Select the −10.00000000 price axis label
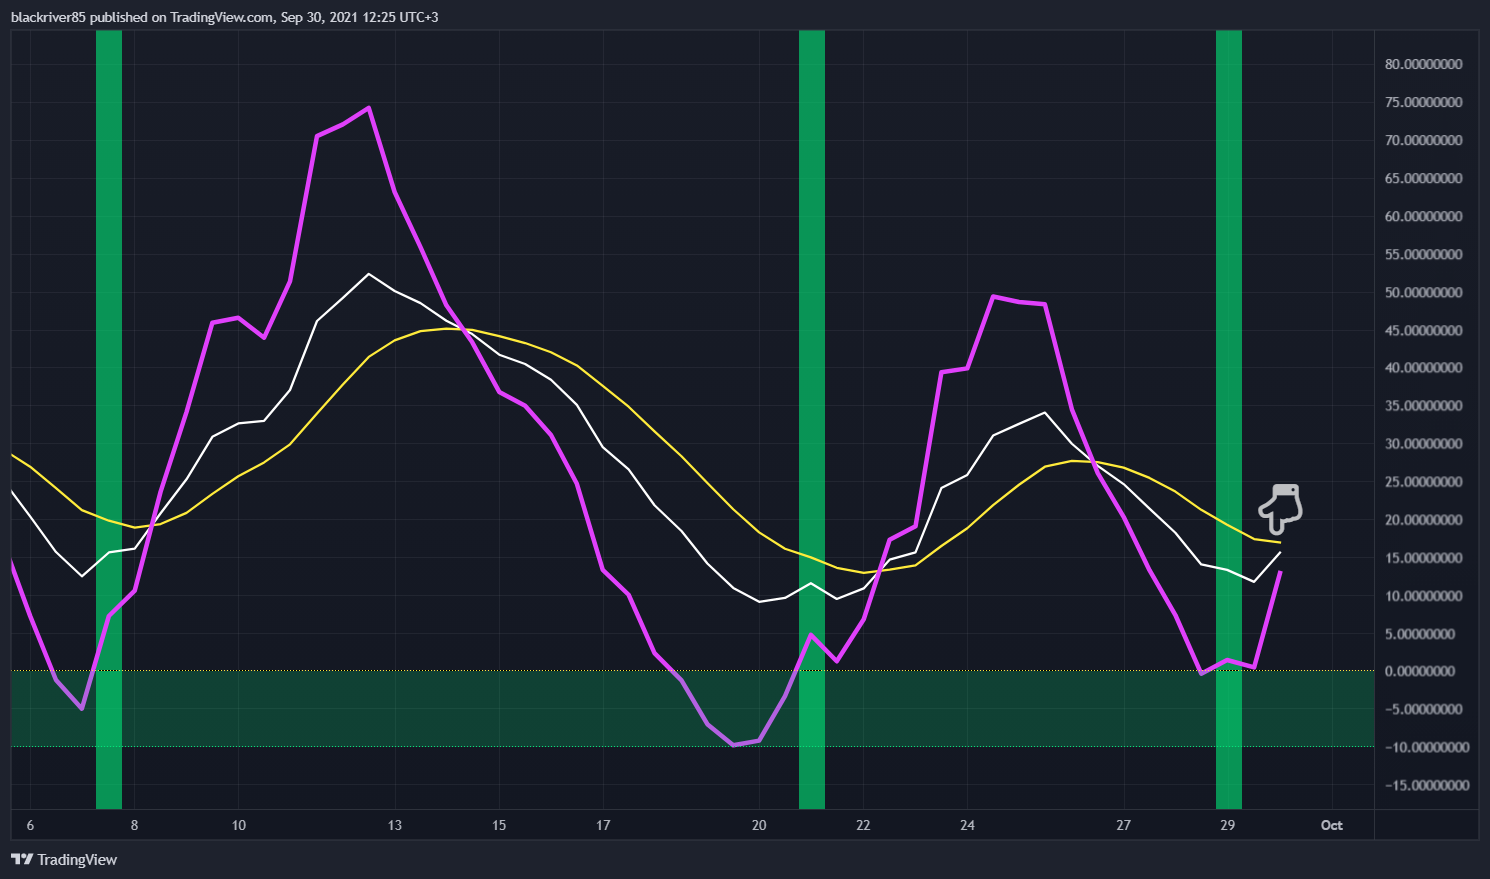The width and height of the screenshot is (1490, 879). [x=1427, y=747]
